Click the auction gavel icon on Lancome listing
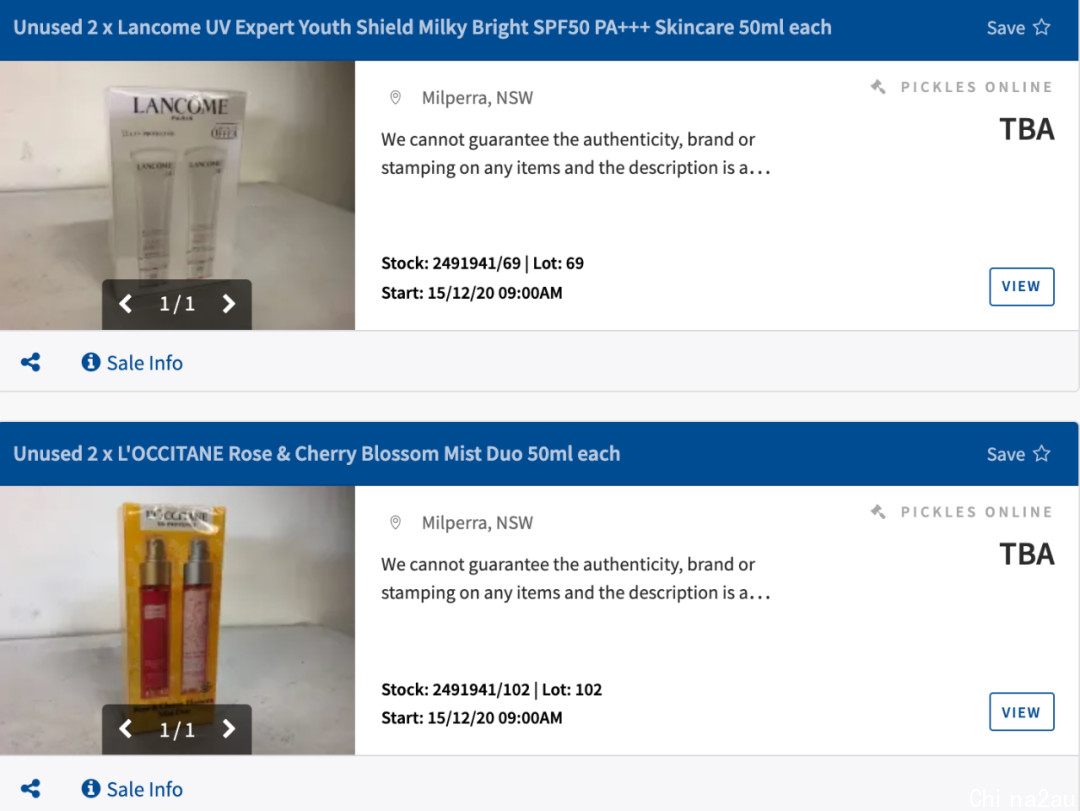The width and height of the screenshot is (1080, 811). coord(878,87)
